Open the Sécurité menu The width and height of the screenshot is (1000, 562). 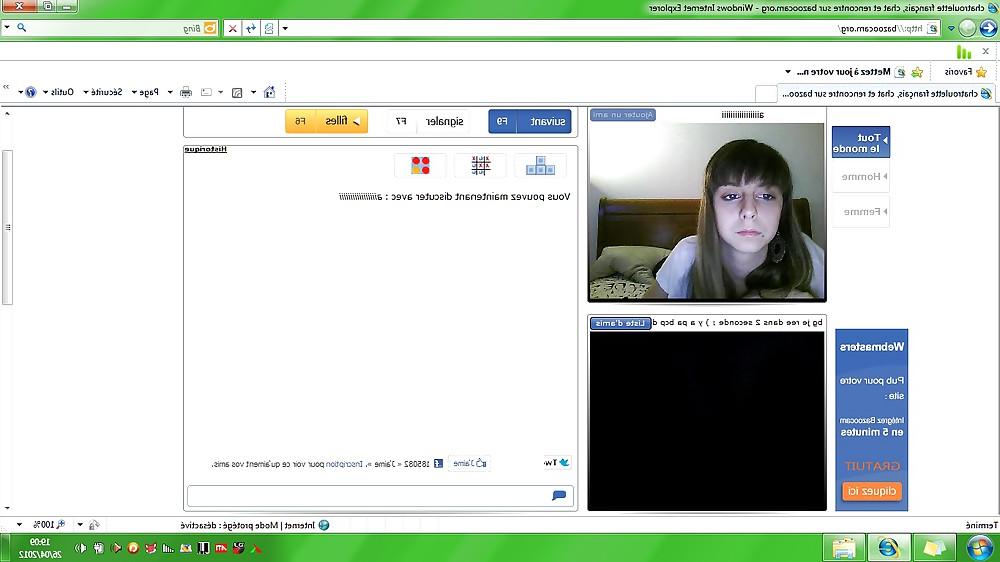coord(103,92)
